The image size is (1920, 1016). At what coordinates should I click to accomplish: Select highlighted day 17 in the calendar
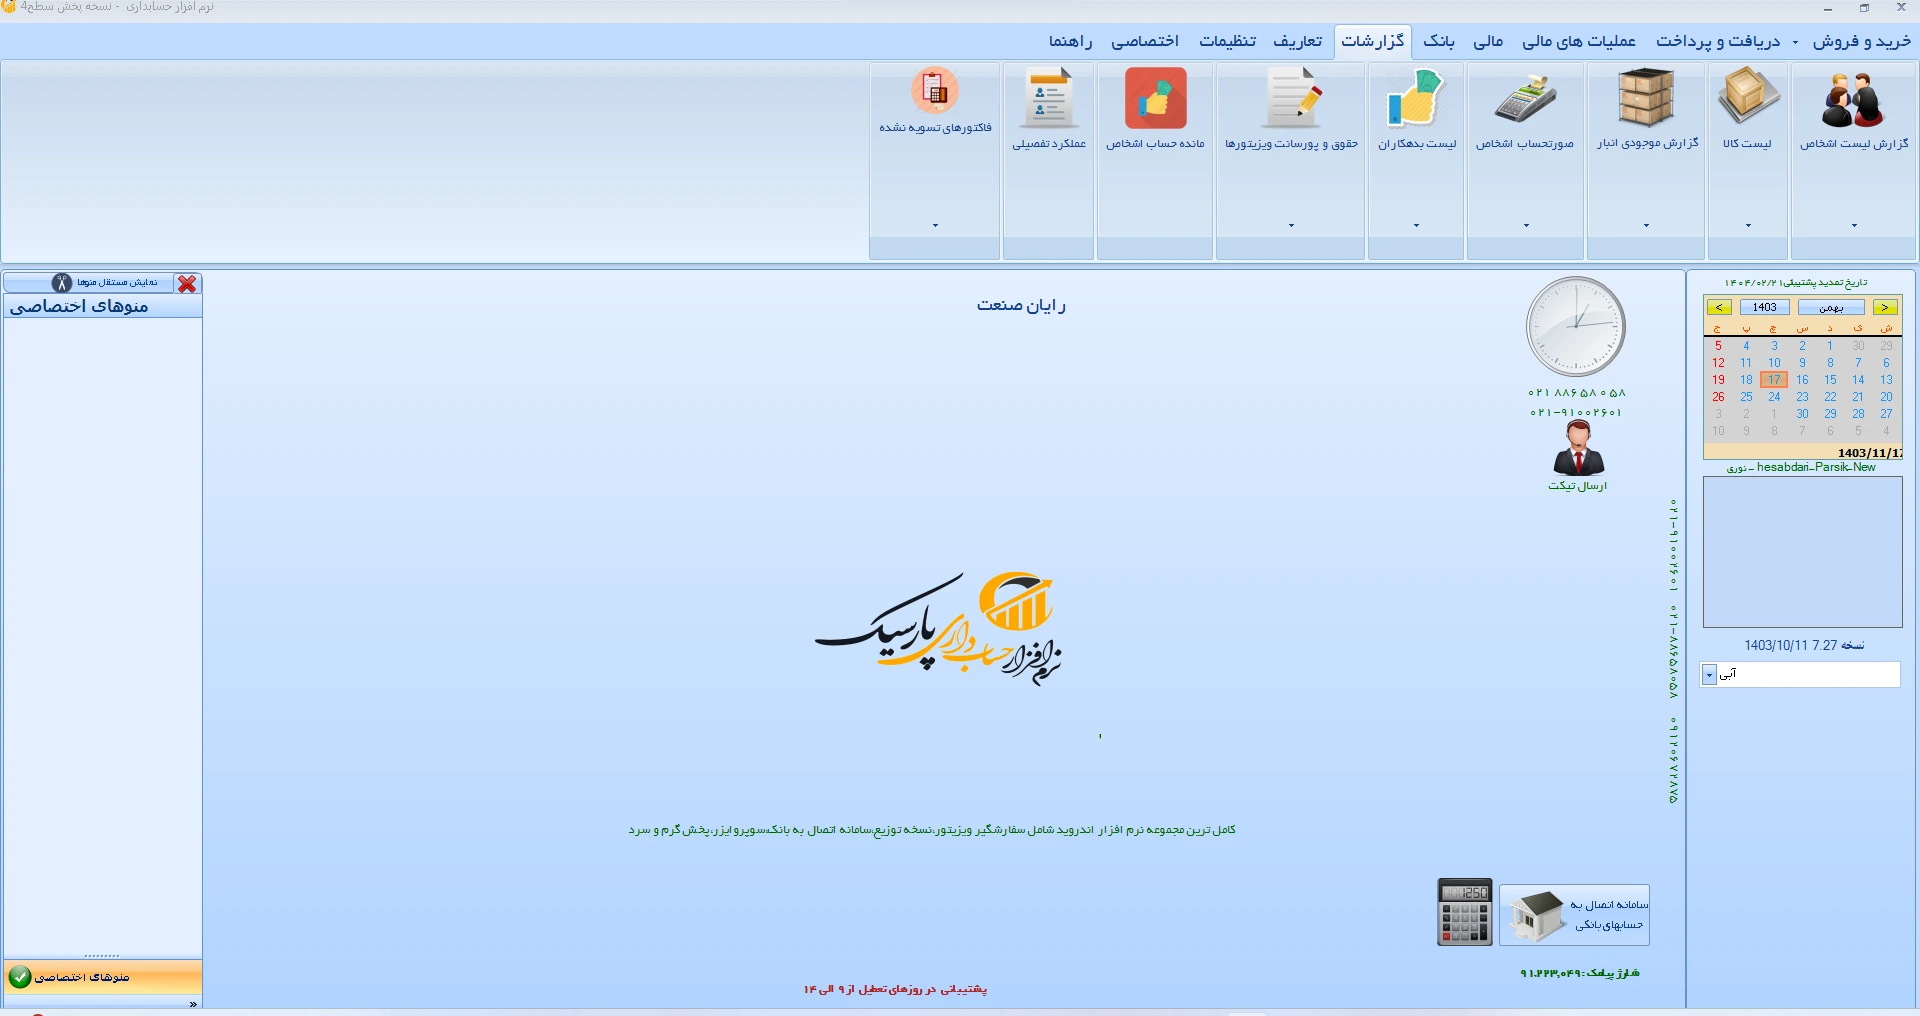1774,380
